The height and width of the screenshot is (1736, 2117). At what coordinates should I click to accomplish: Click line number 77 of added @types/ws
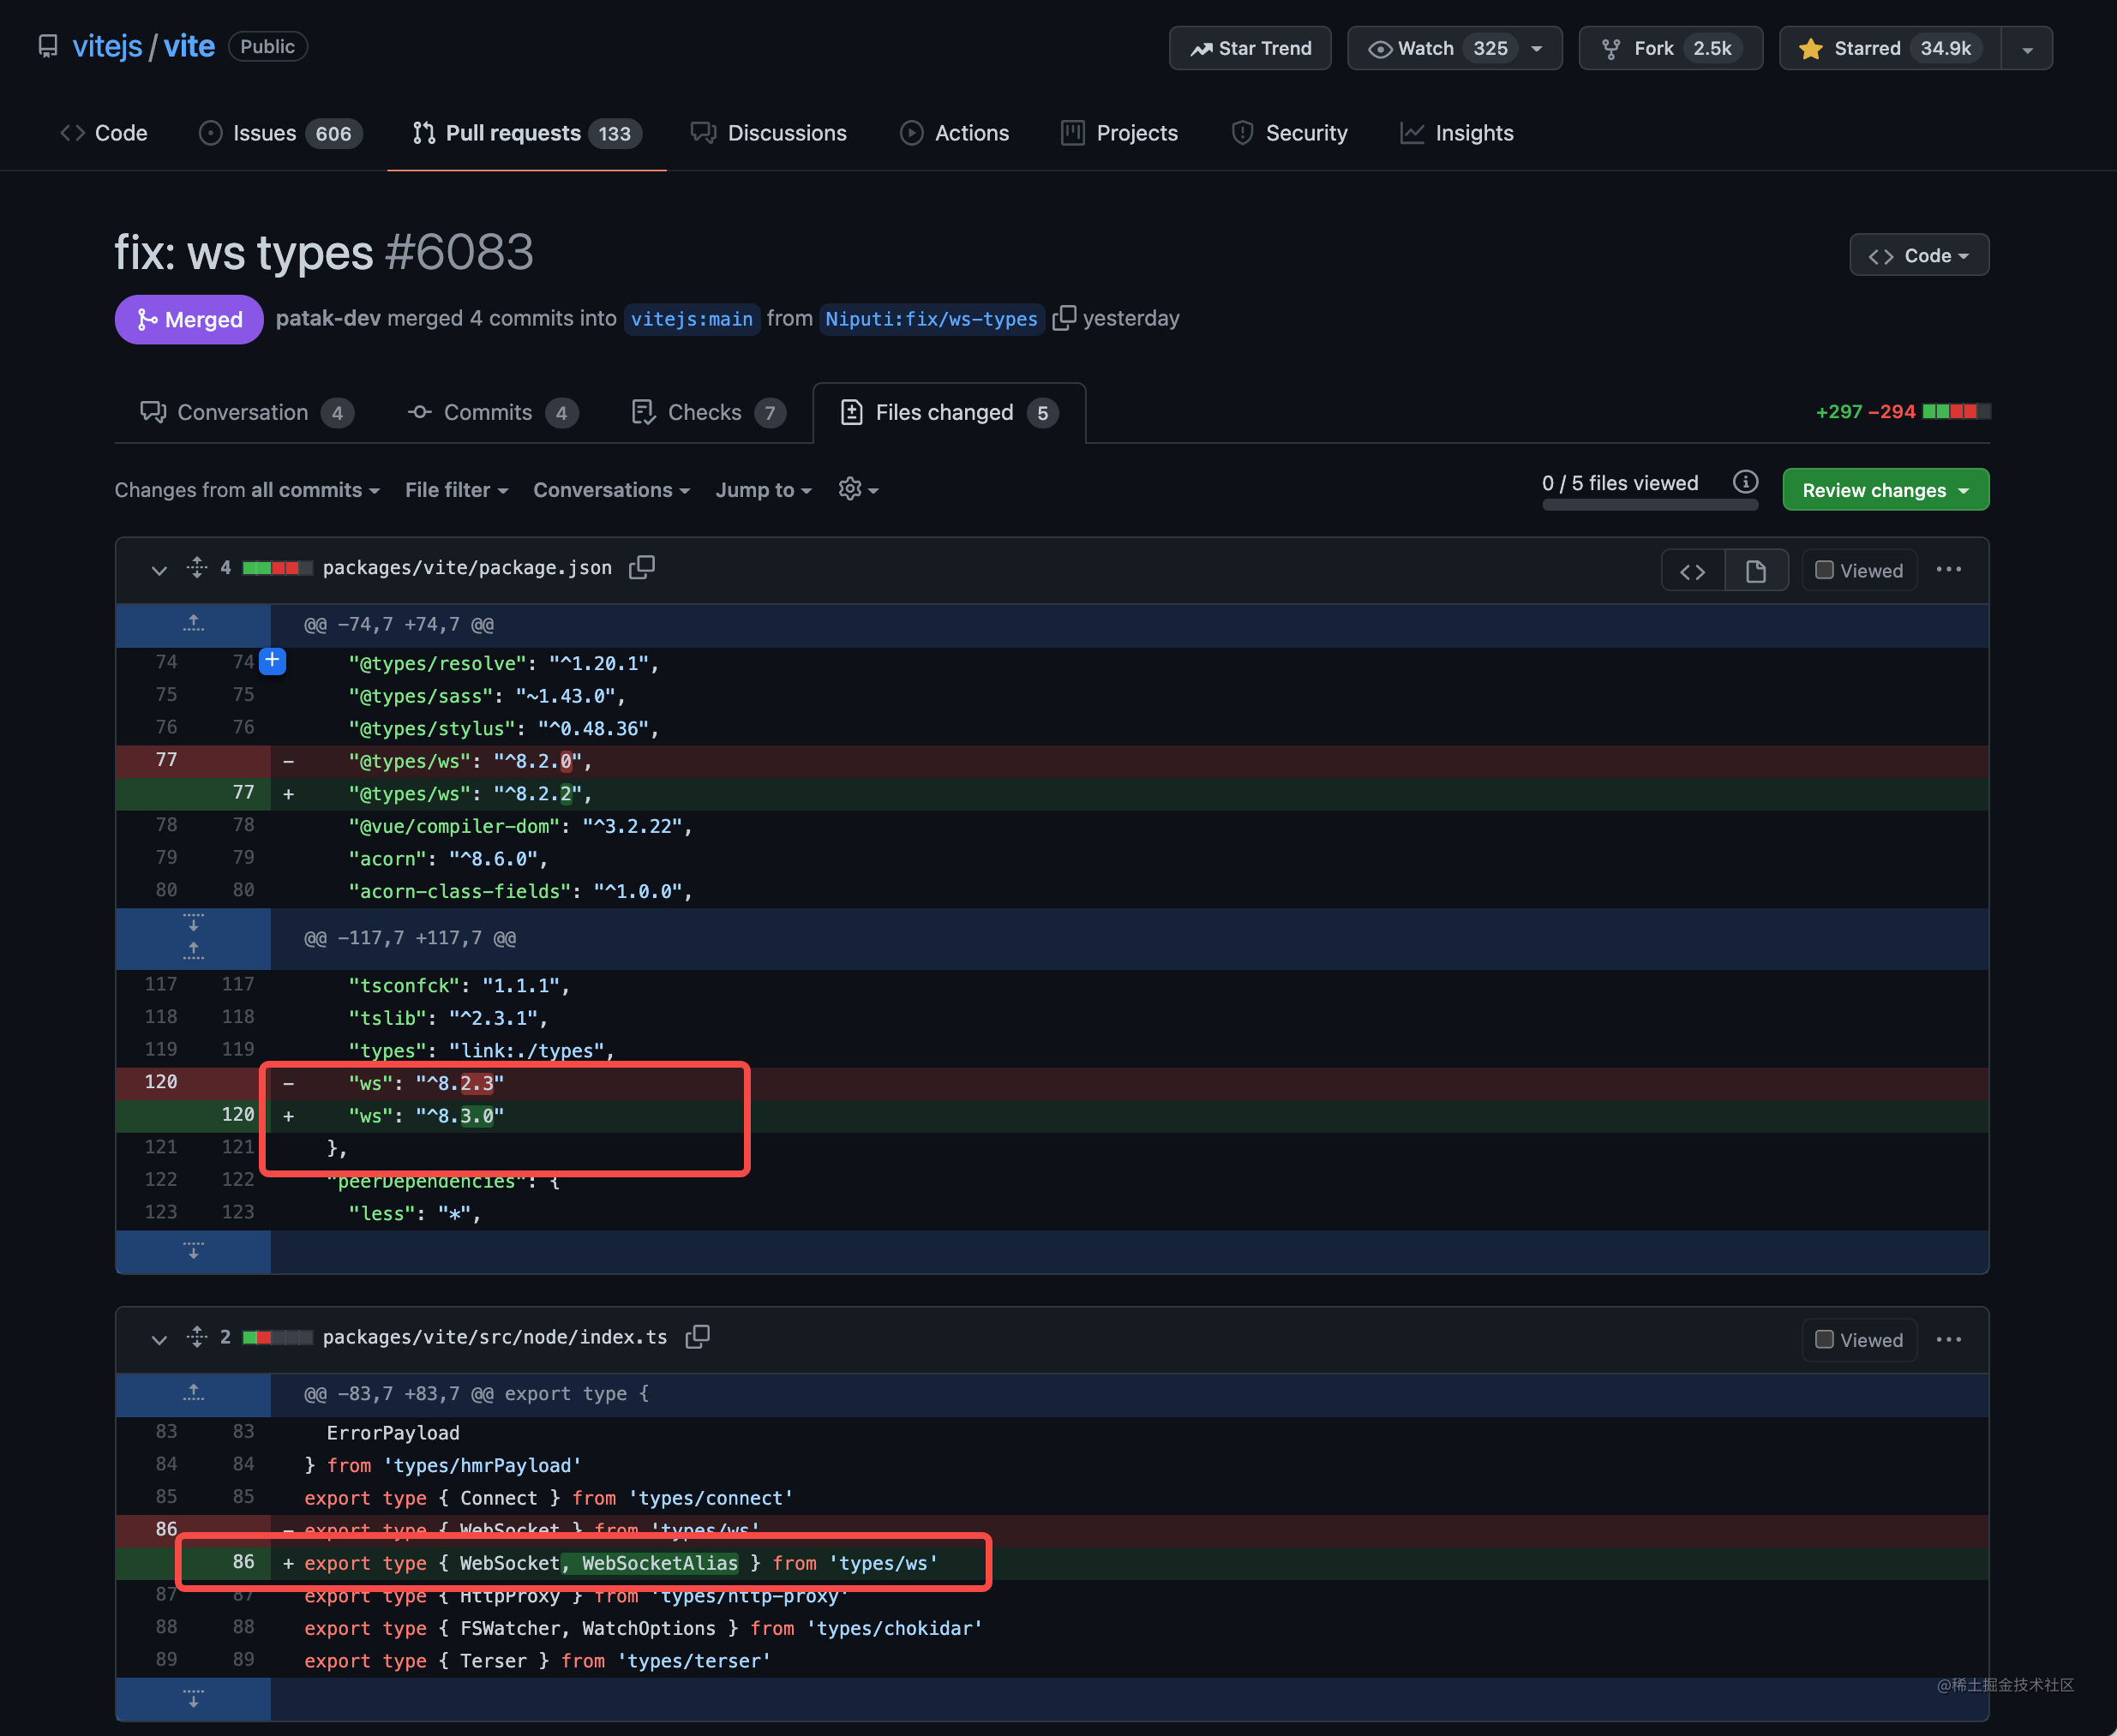243,792
